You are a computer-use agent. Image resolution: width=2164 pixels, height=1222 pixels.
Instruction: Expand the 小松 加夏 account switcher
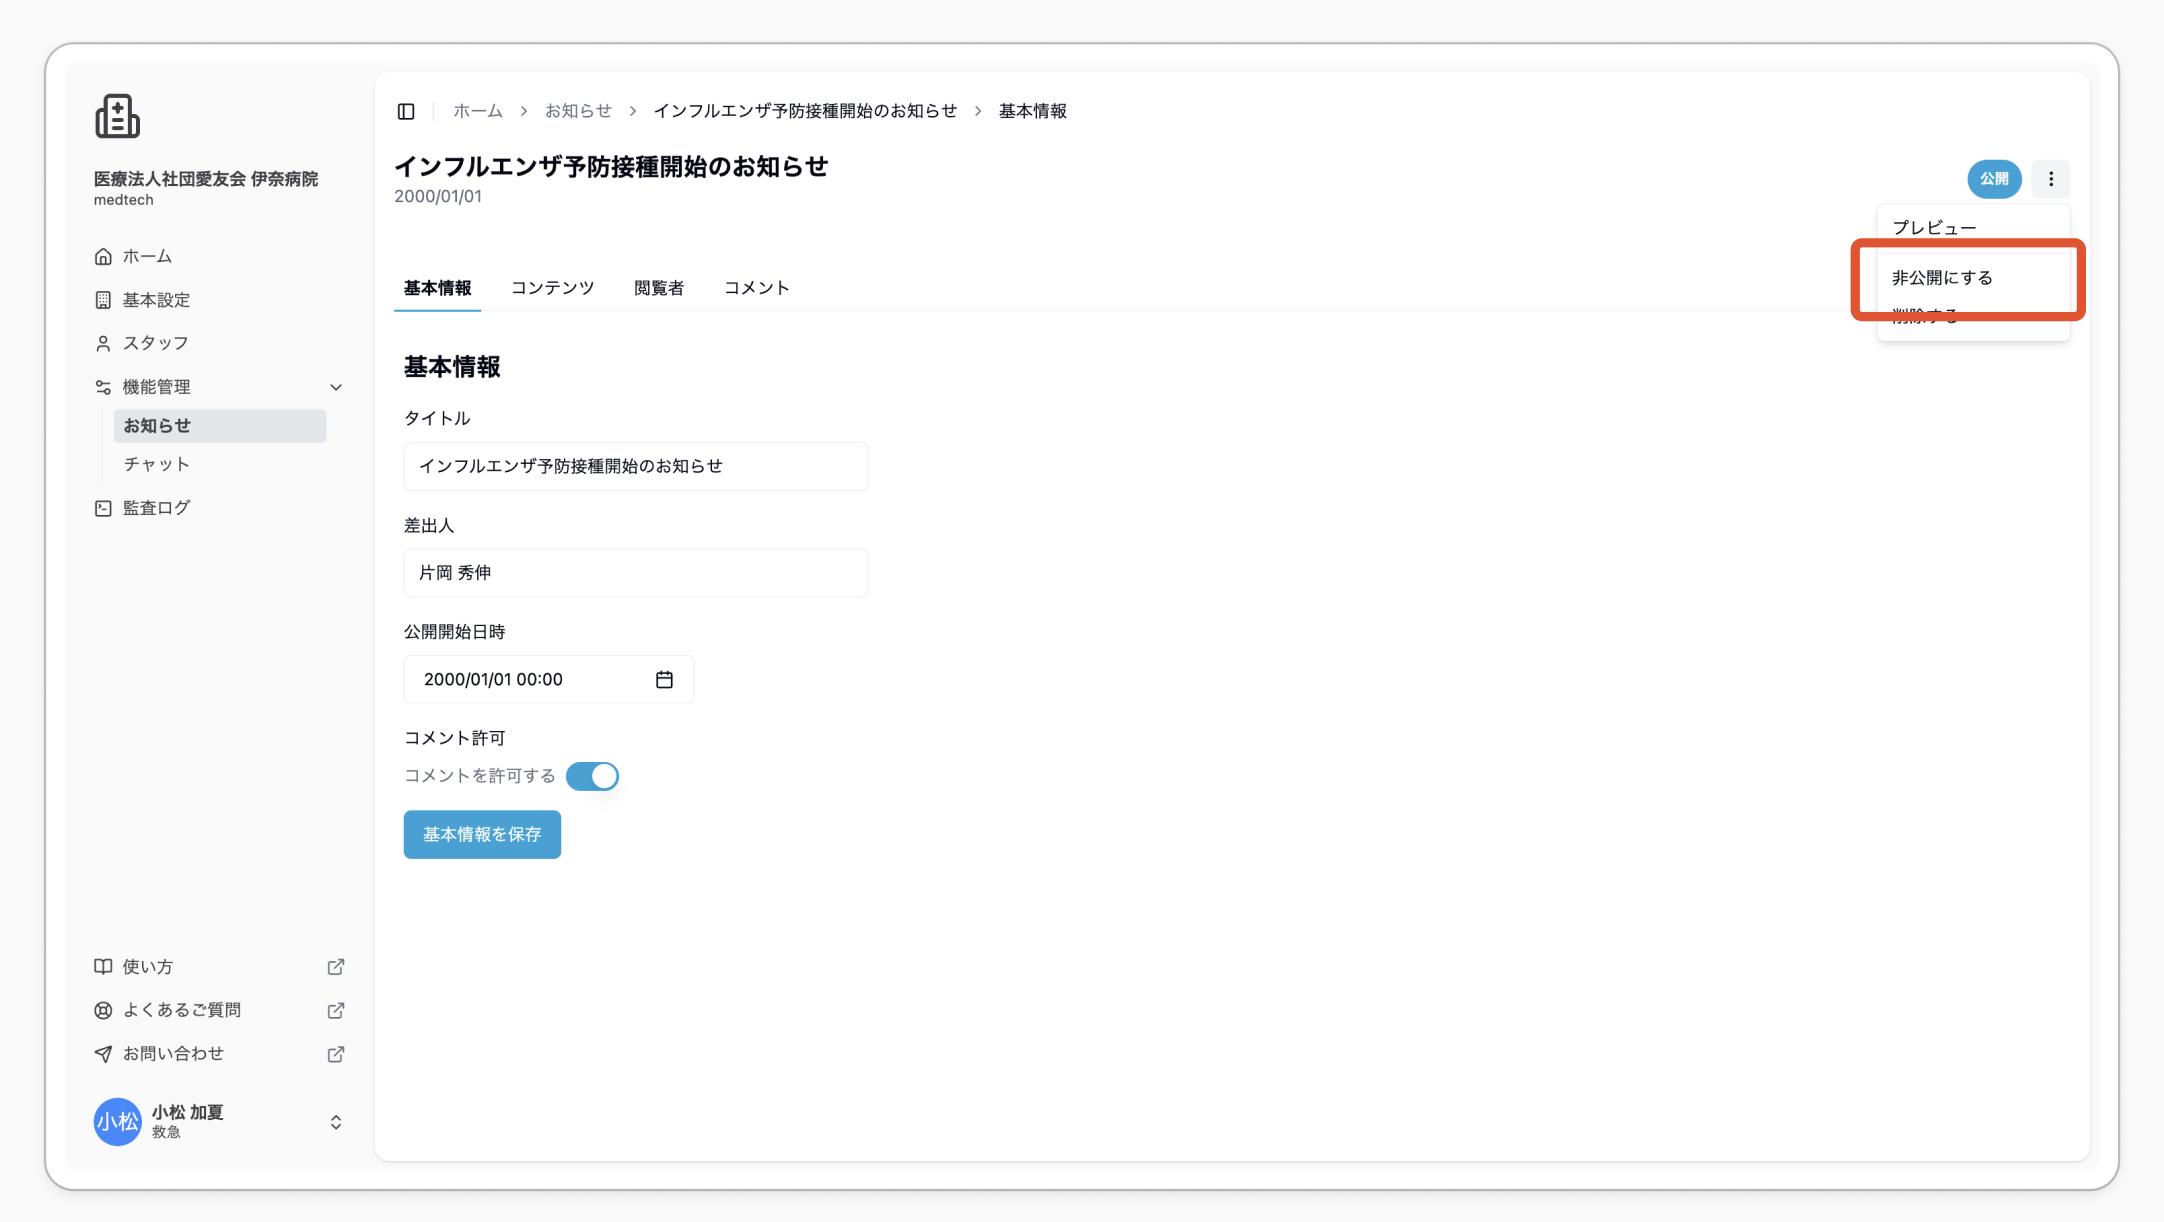coord(336,1122)
